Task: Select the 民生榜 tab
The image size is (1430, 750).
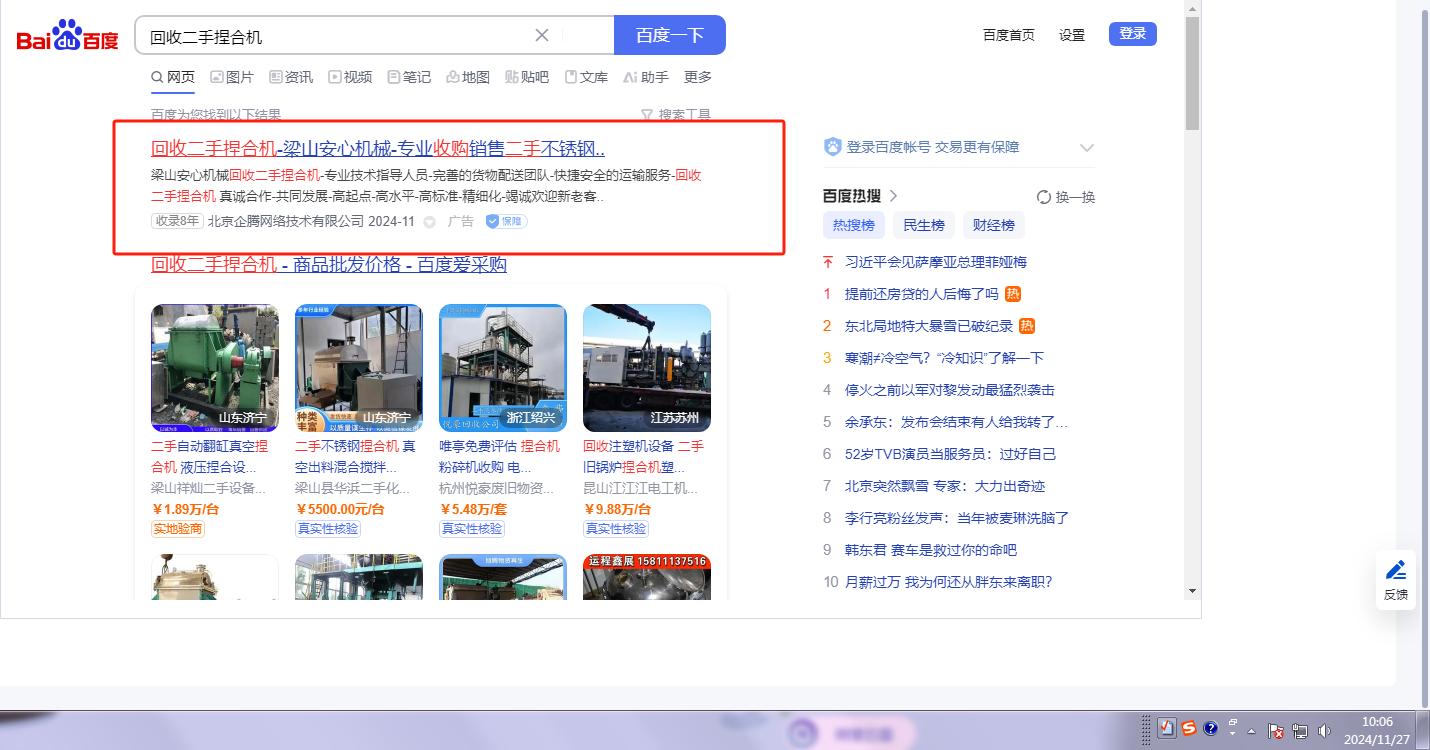Action: coord(924,225)
